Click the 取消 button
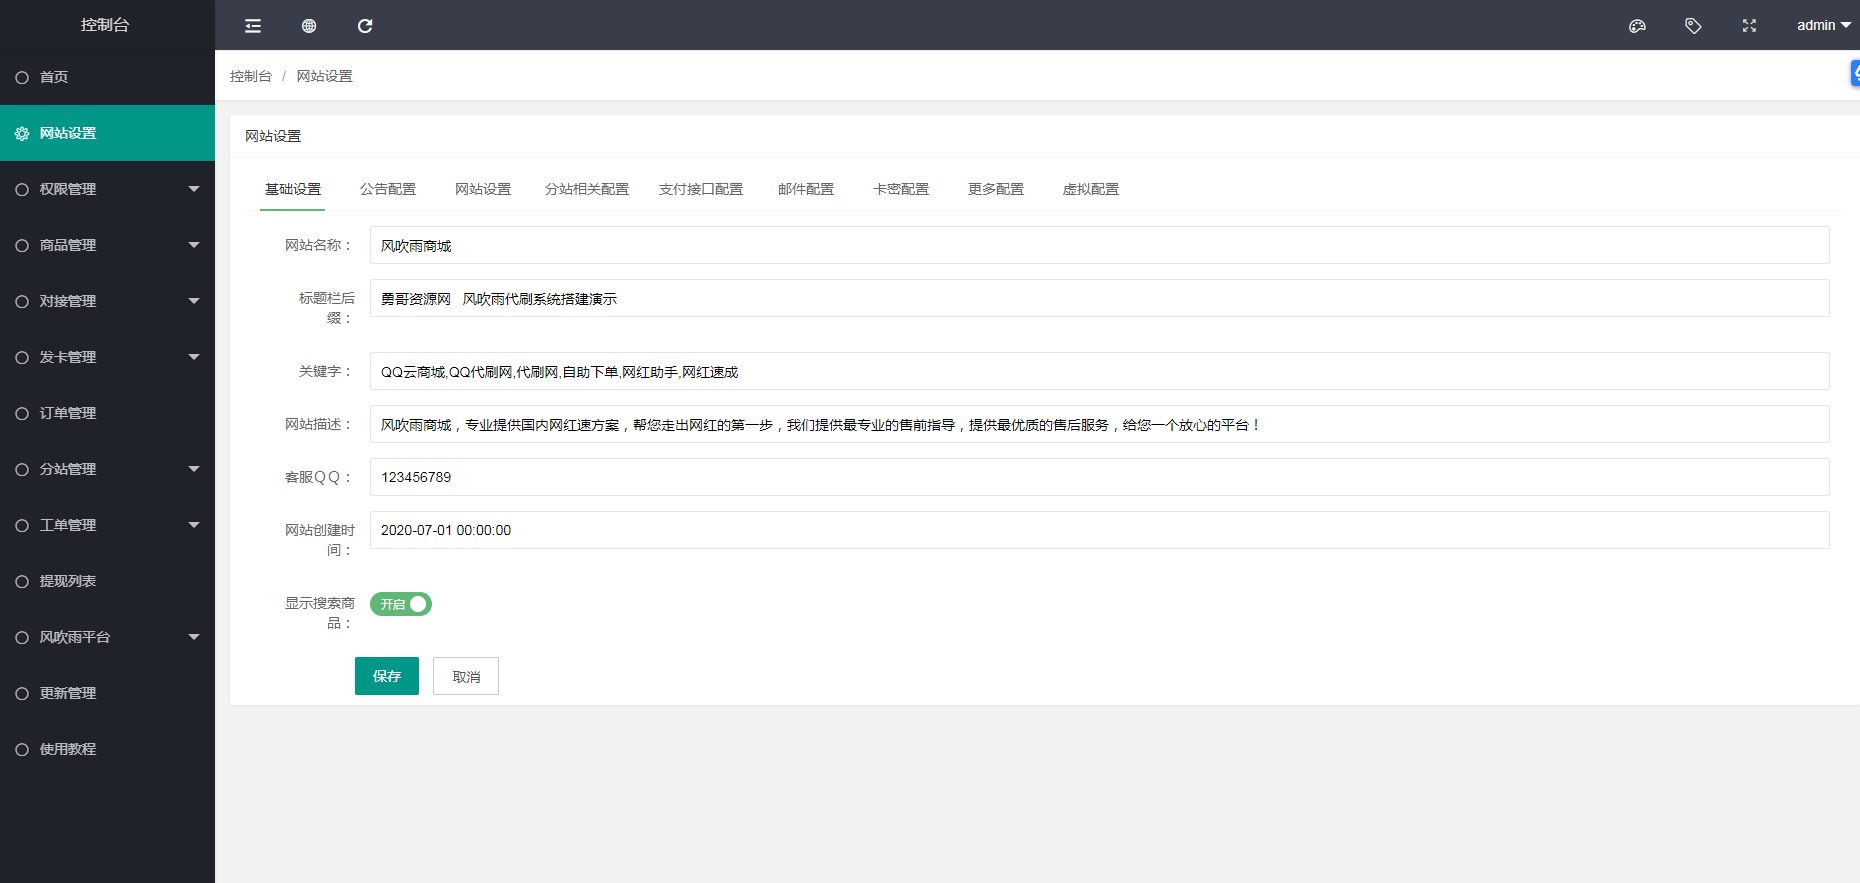The width and height of the screenshot is (1860, 883). pos(466,676)
